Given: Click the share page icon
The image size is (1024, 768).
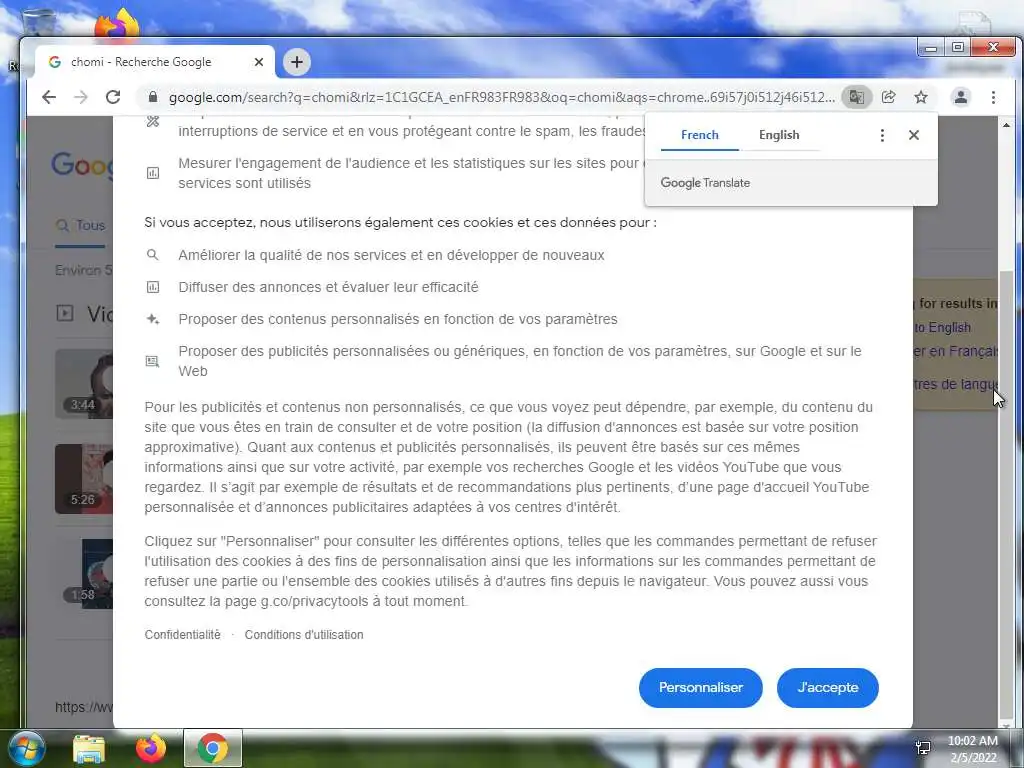Looking at the screenshot, I should (x=889, y=97).
